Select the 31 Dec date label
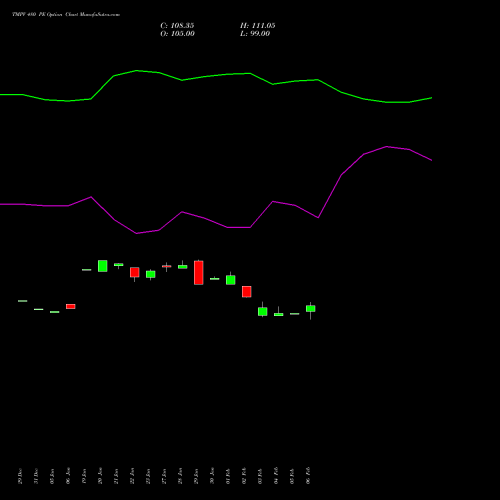Viewport: 500px width, 500px height. click(36, 476)
